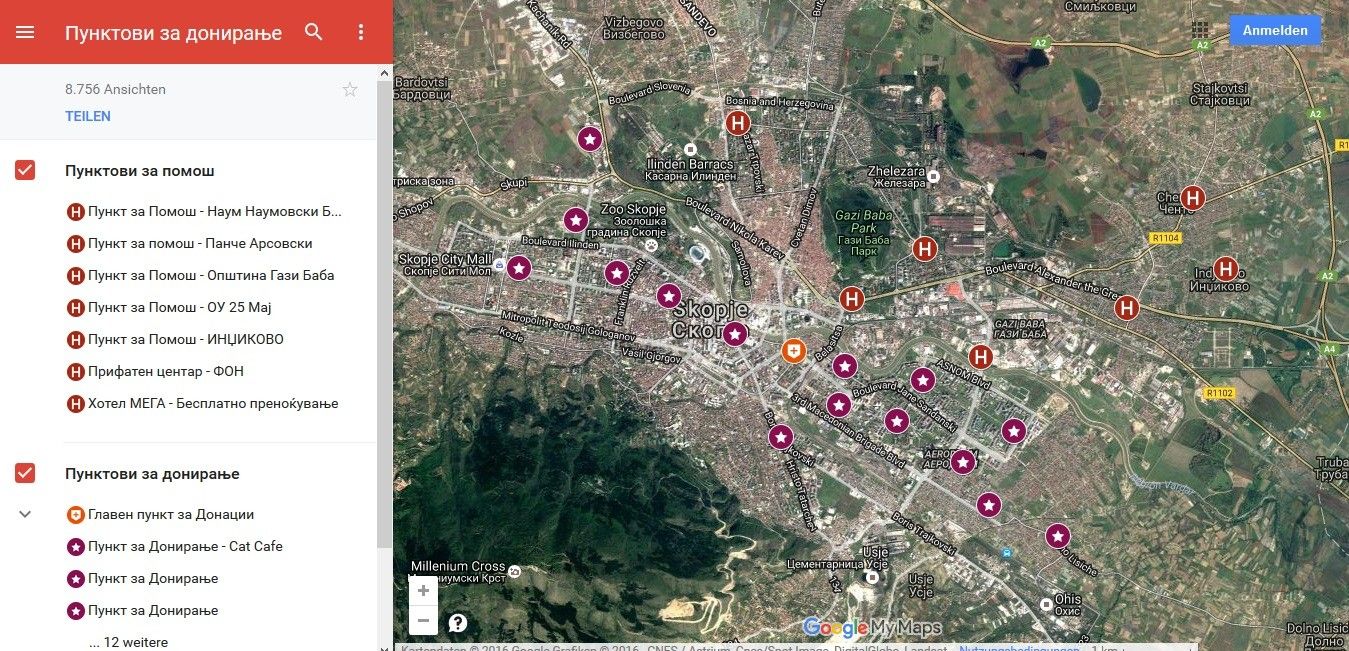Screen dimensions: 1349x651
Task: Click the search icon in the red header
Action: point(313,31)
